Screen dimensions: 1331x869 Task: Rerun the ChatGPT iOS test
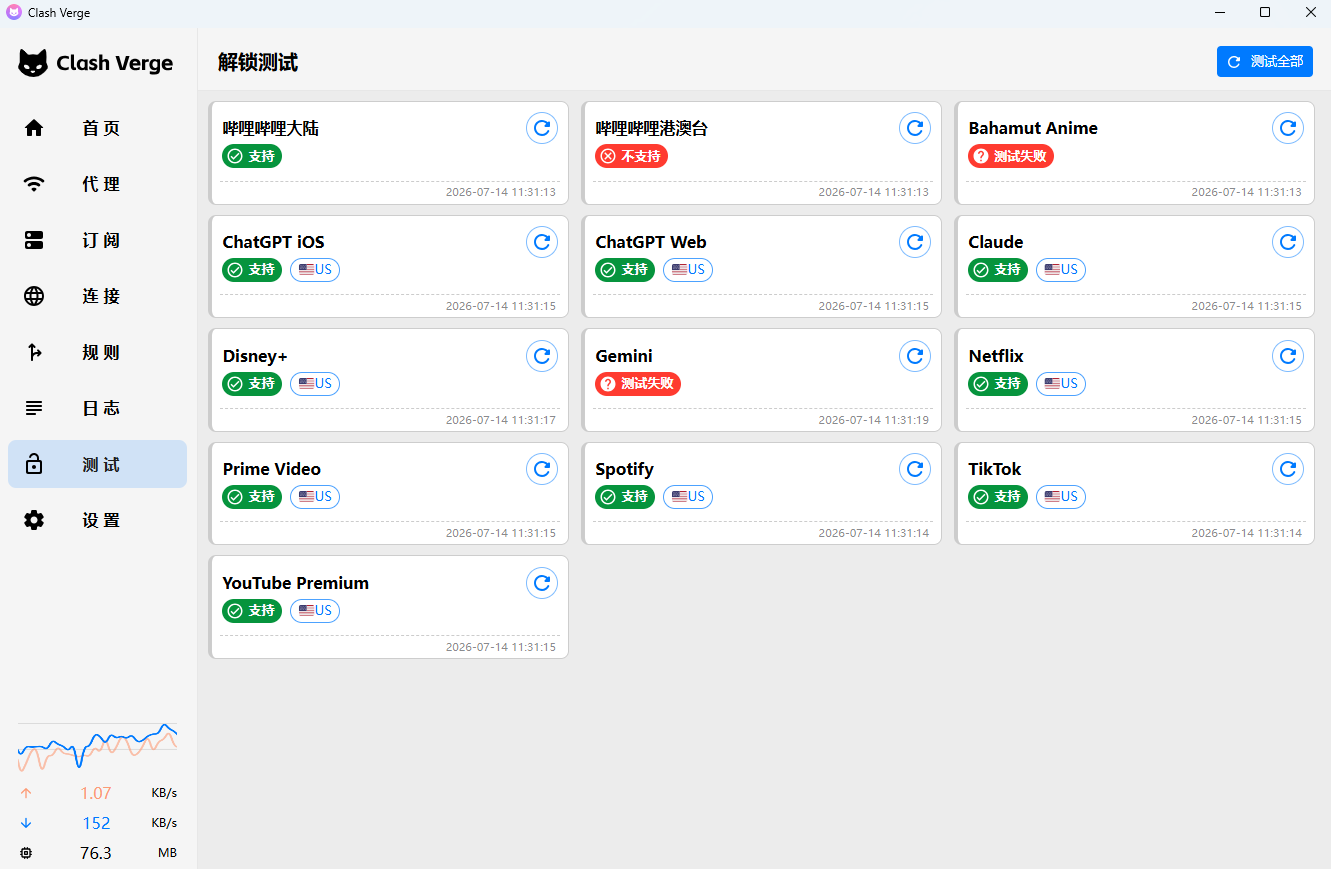click(542, 241)
